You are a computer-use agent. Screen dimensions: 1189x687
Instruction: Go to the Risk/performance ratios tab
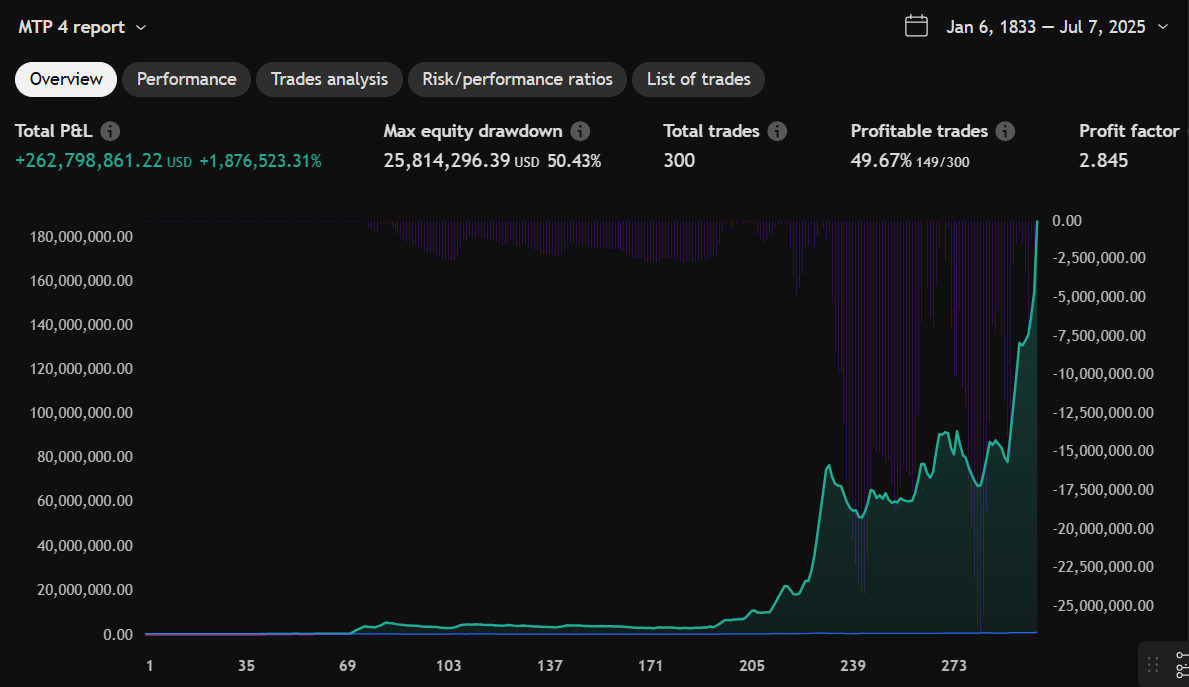[x=517, y=79]
